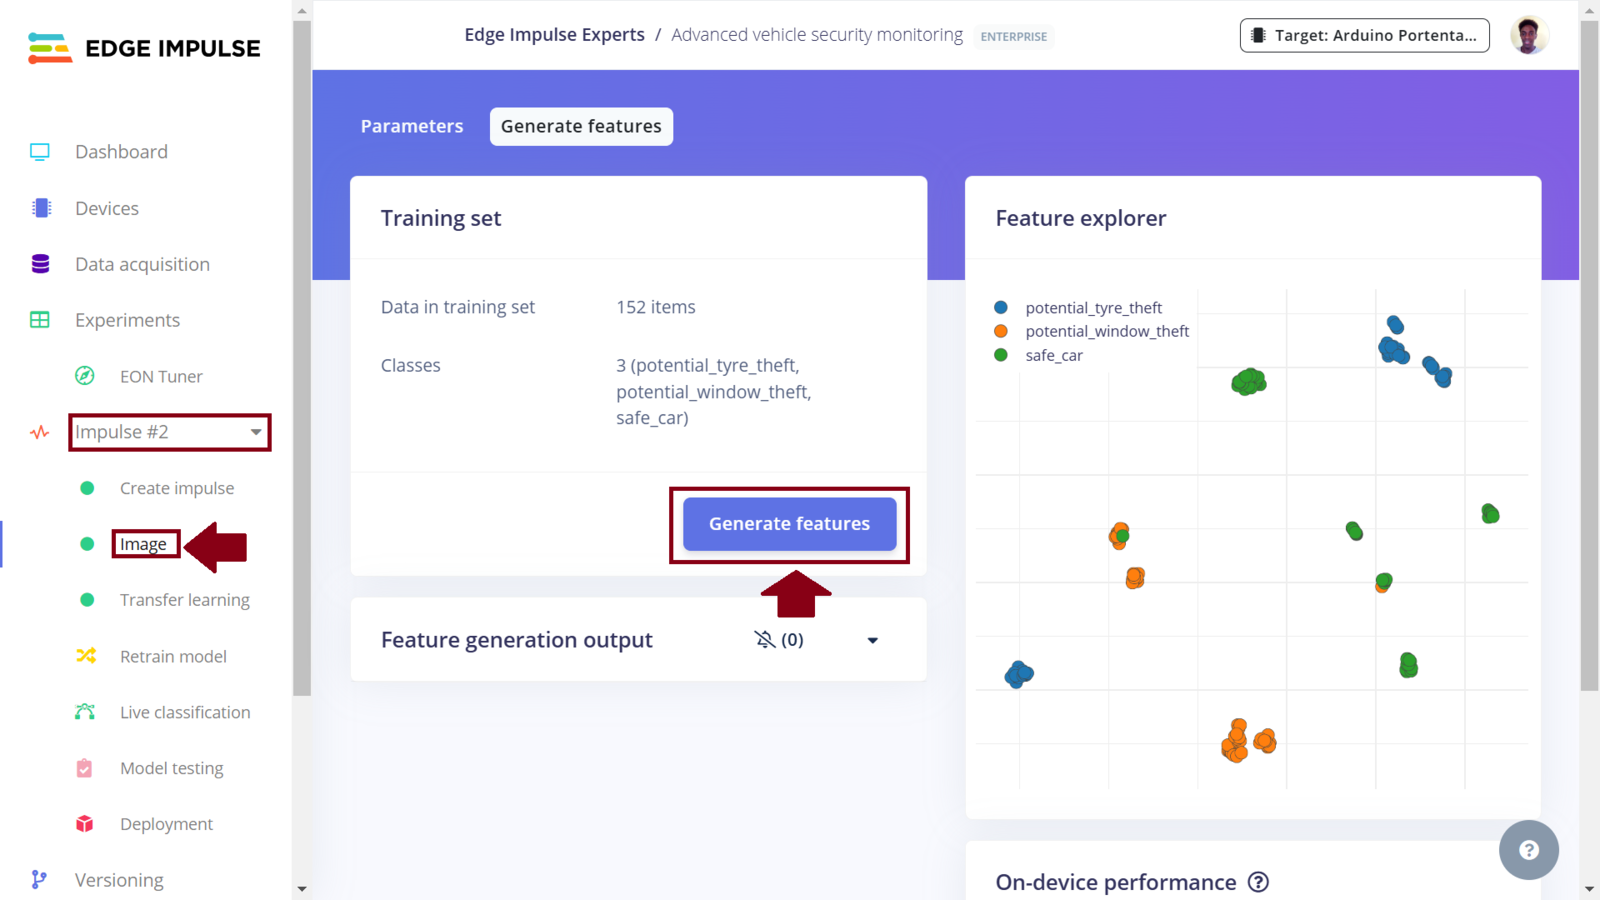Screen dimensions: 1600x900
Task: Open Model testing page
Action: 172,768
